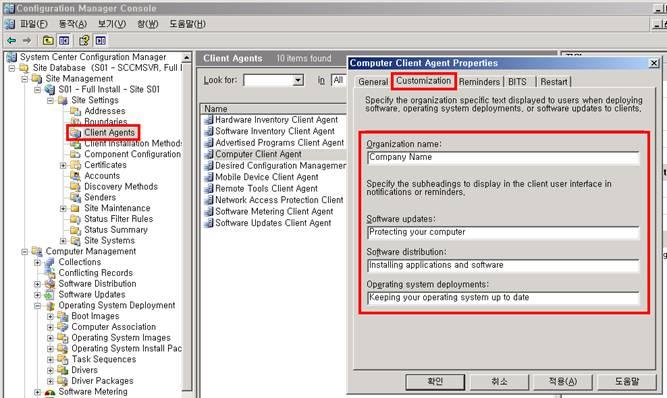Image resolution: width=667 pixels, height=398 pixels.
Task: Click the Collections node icon
Action: tap(50, 262)
